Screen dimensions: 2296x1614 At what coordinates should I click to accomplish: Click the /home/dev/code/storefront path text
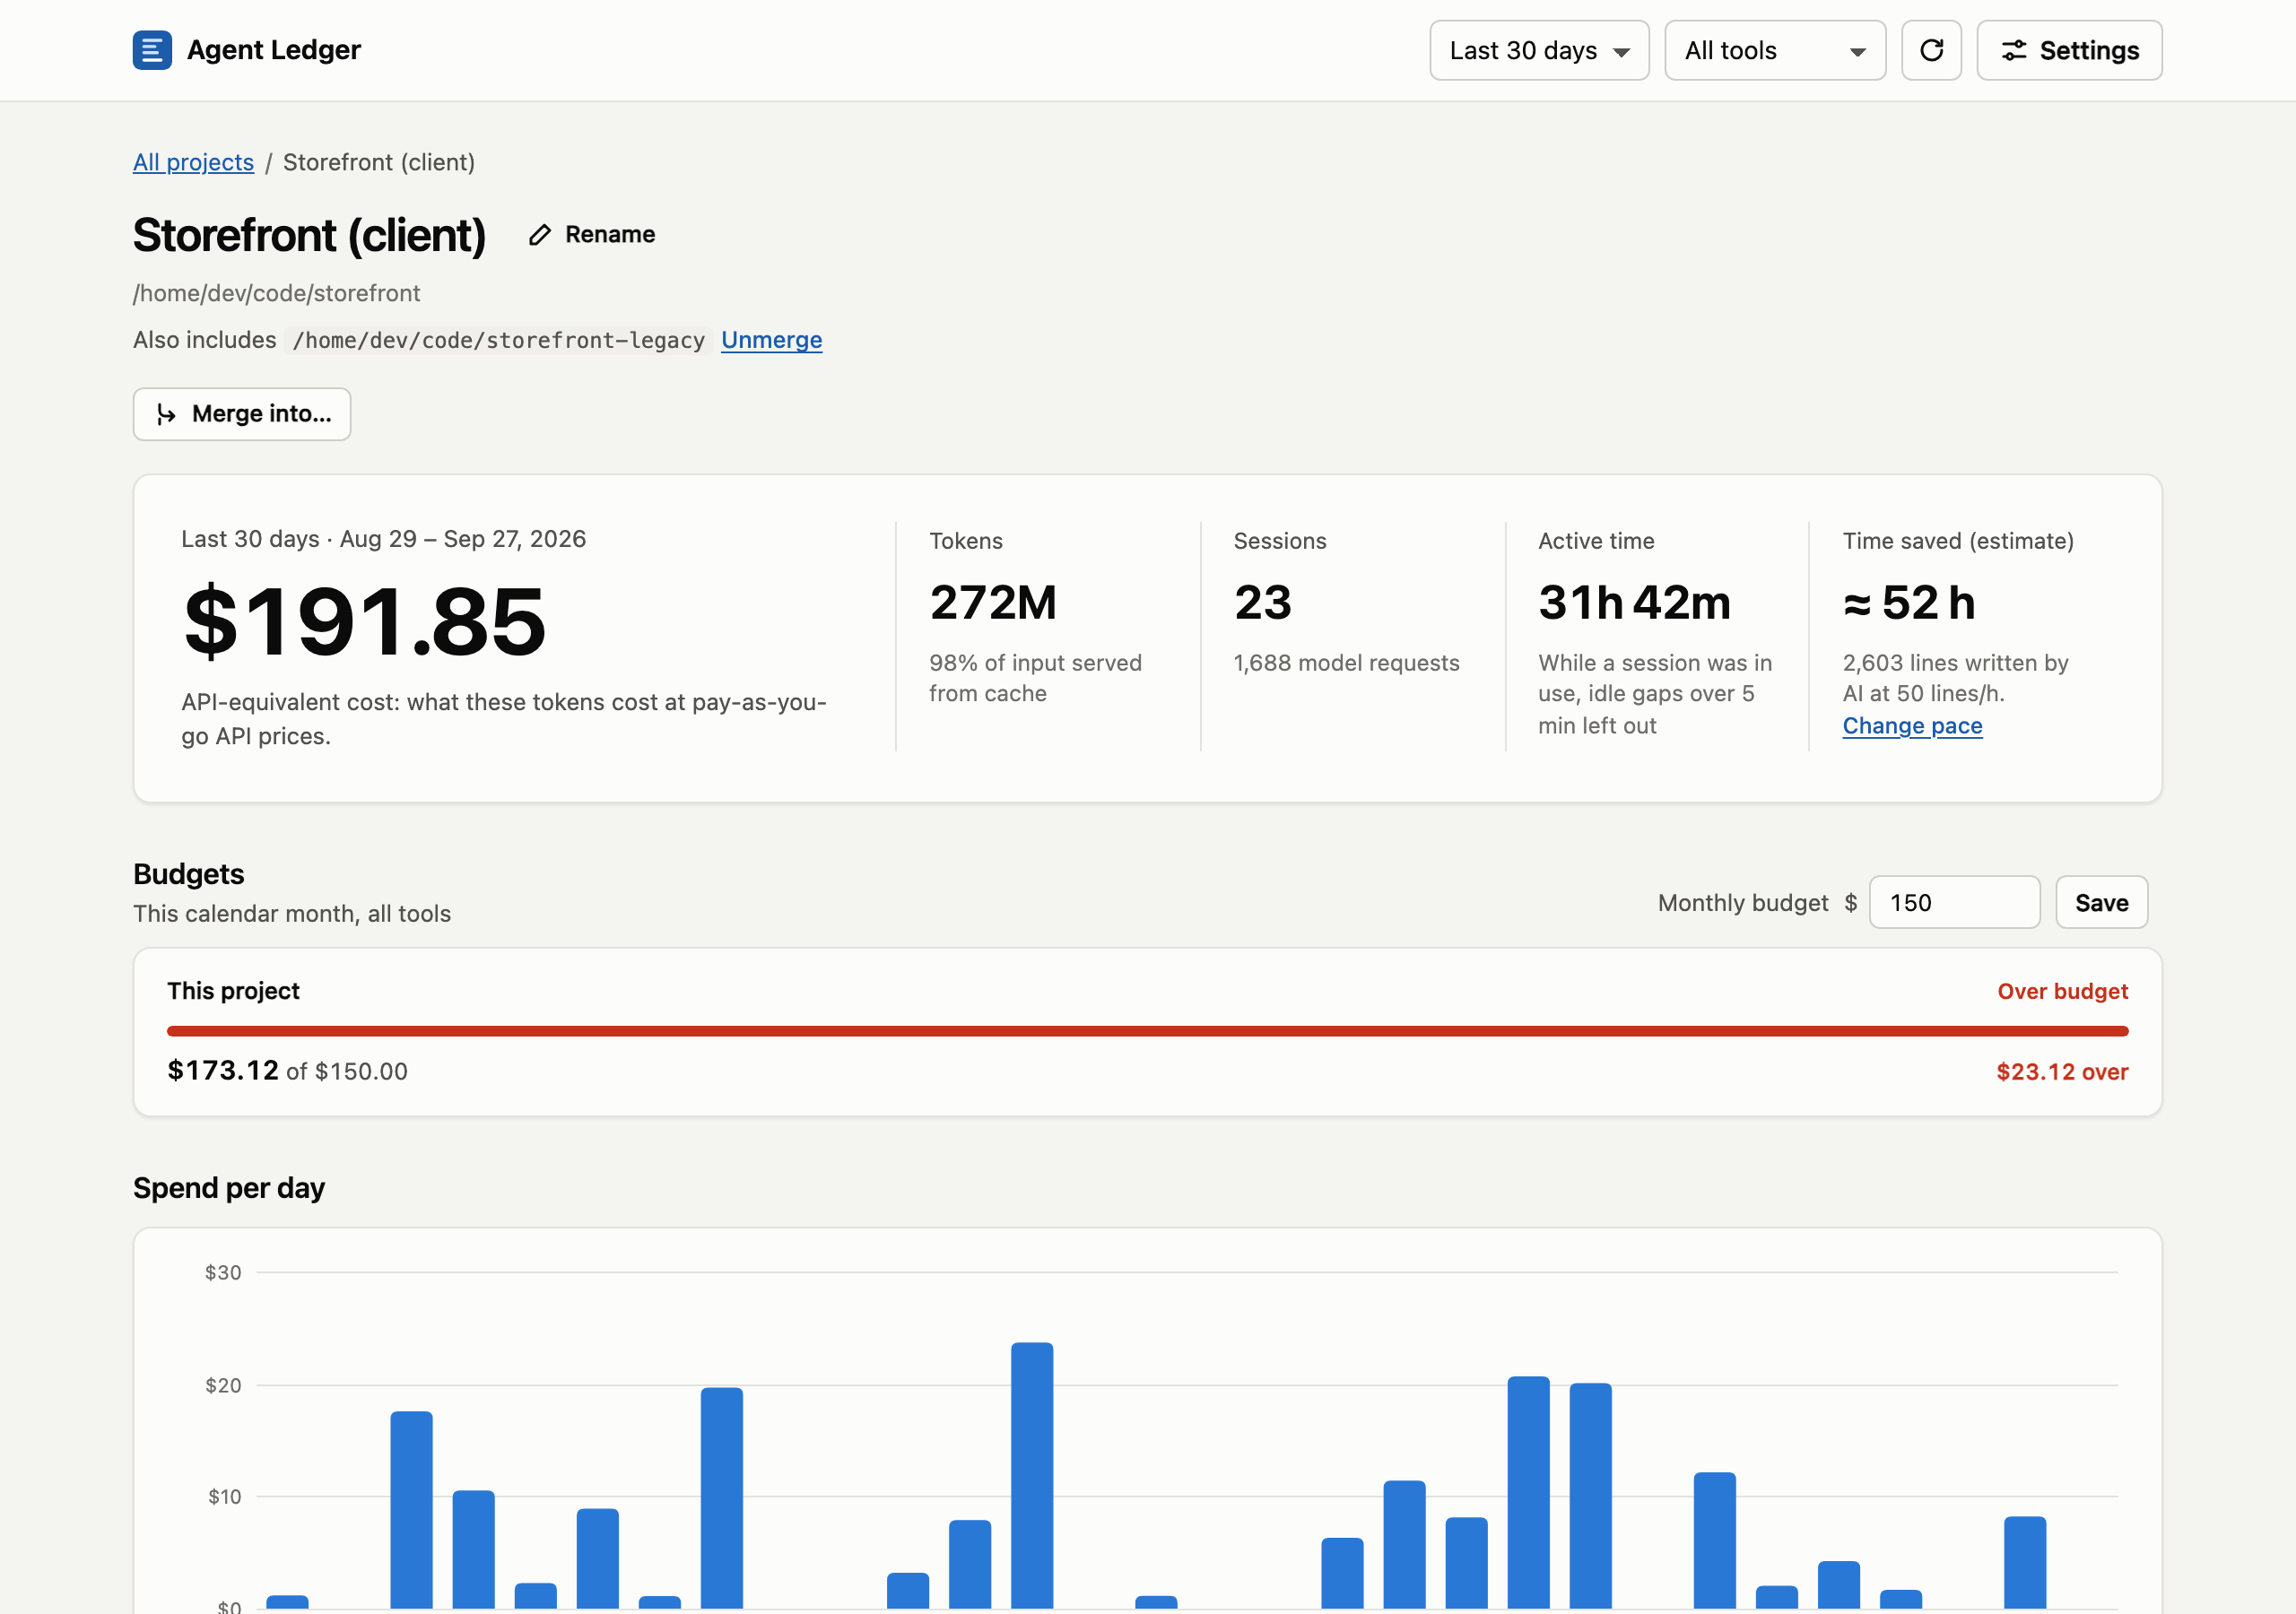277,293
